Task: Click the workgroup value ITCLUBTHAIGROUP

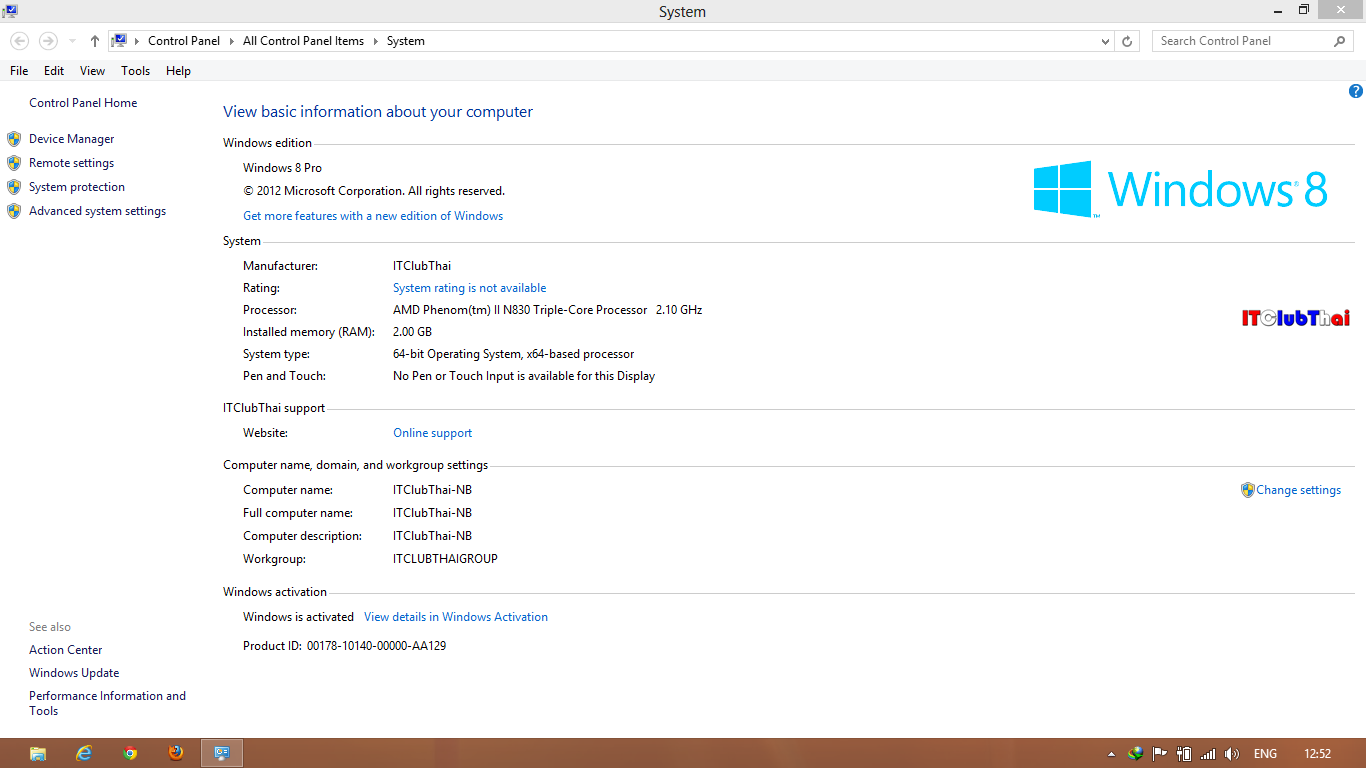Action: tap(445, 559)
